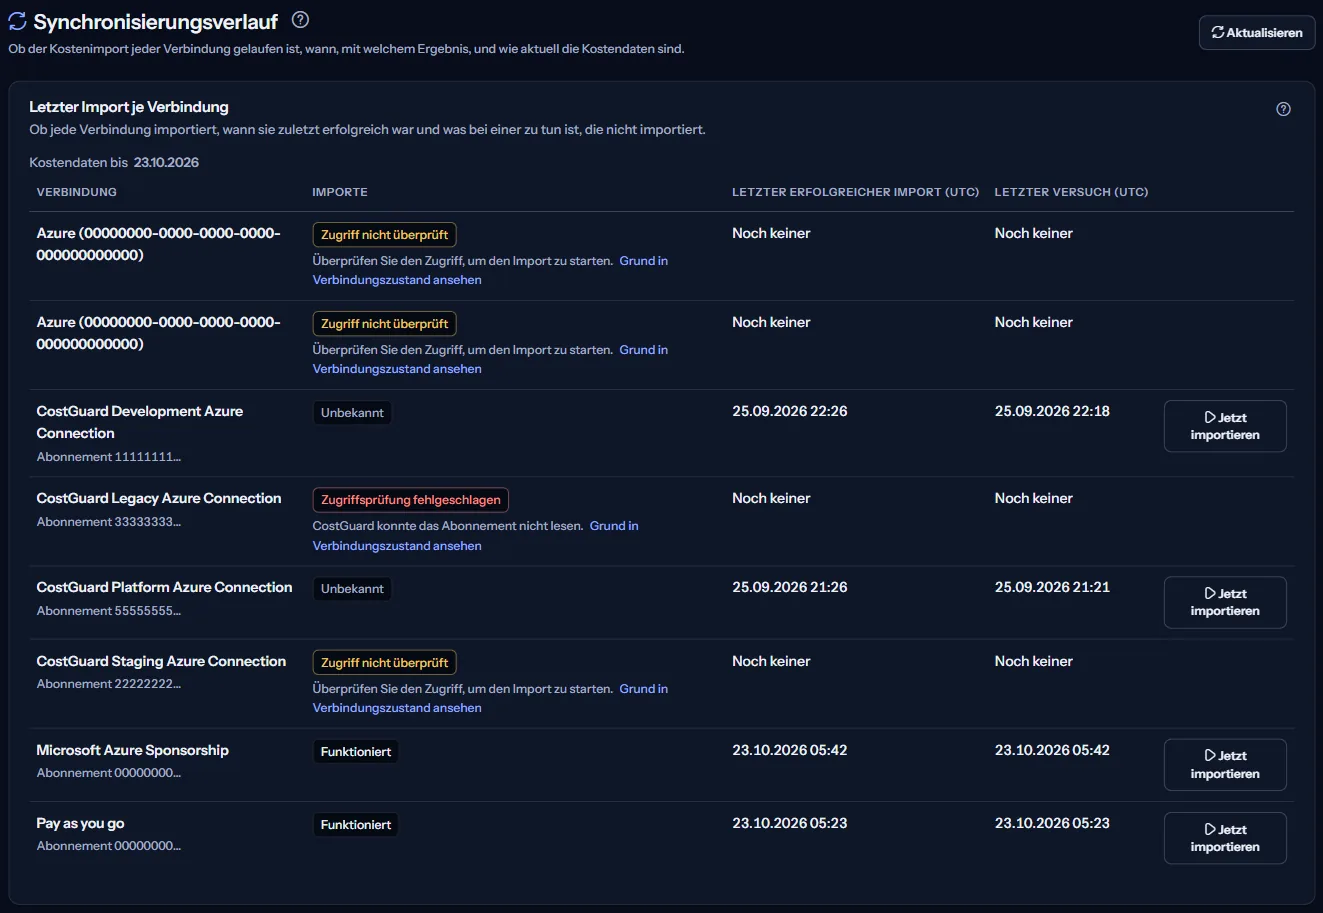Open help icon in Letzter Import panel corner
Viewport: 1323px width, 913px height.
click(1284, 109)
